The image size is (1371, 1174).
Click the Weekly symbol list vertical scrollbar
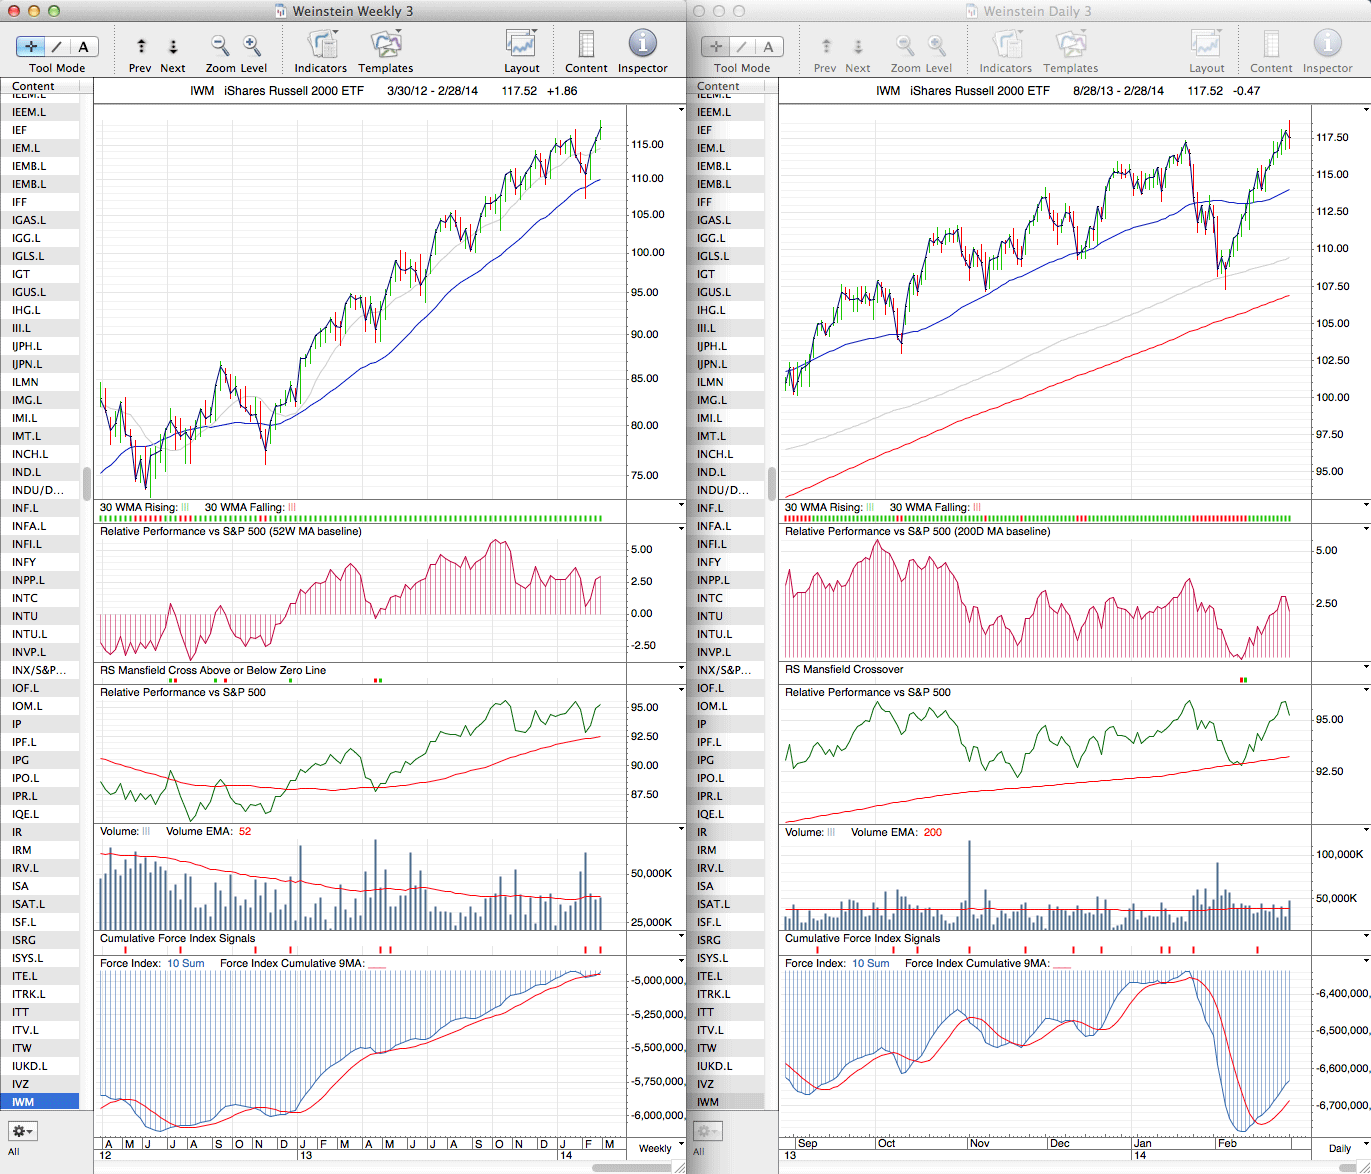coord(87,484)
